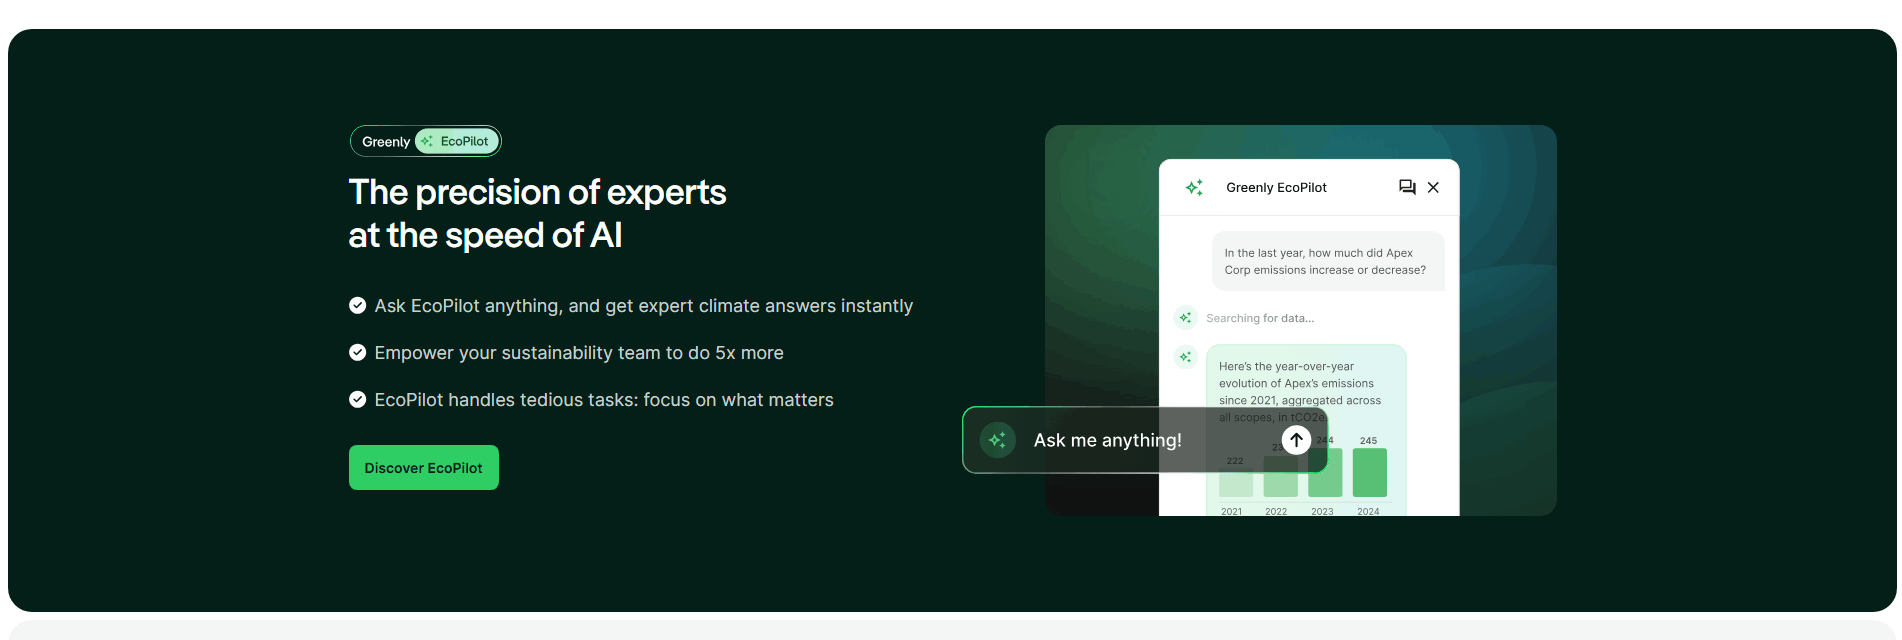
Task: Send message with the up arrow button
Action: tap(1296, 440)
